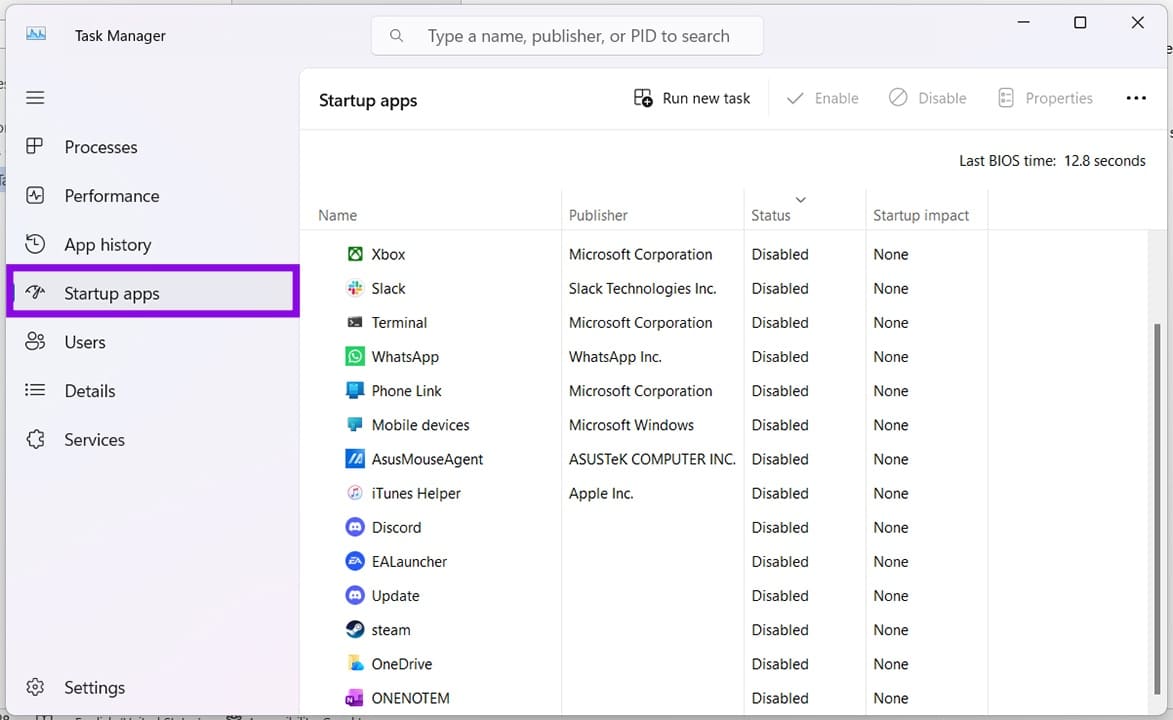Click the WhatsApp app icon
The height and width of the screenshot is (720, 1173).
[355, 356]
